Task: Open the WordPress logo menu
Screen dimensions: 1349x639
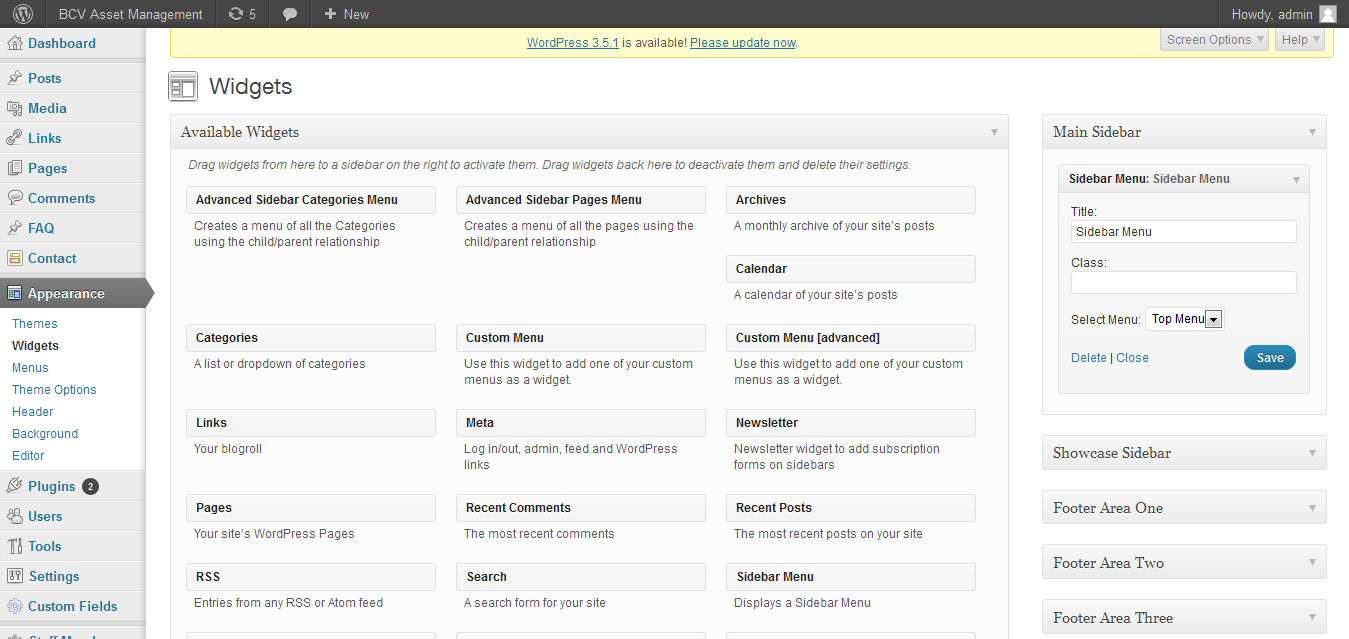Action: (23, 14)
